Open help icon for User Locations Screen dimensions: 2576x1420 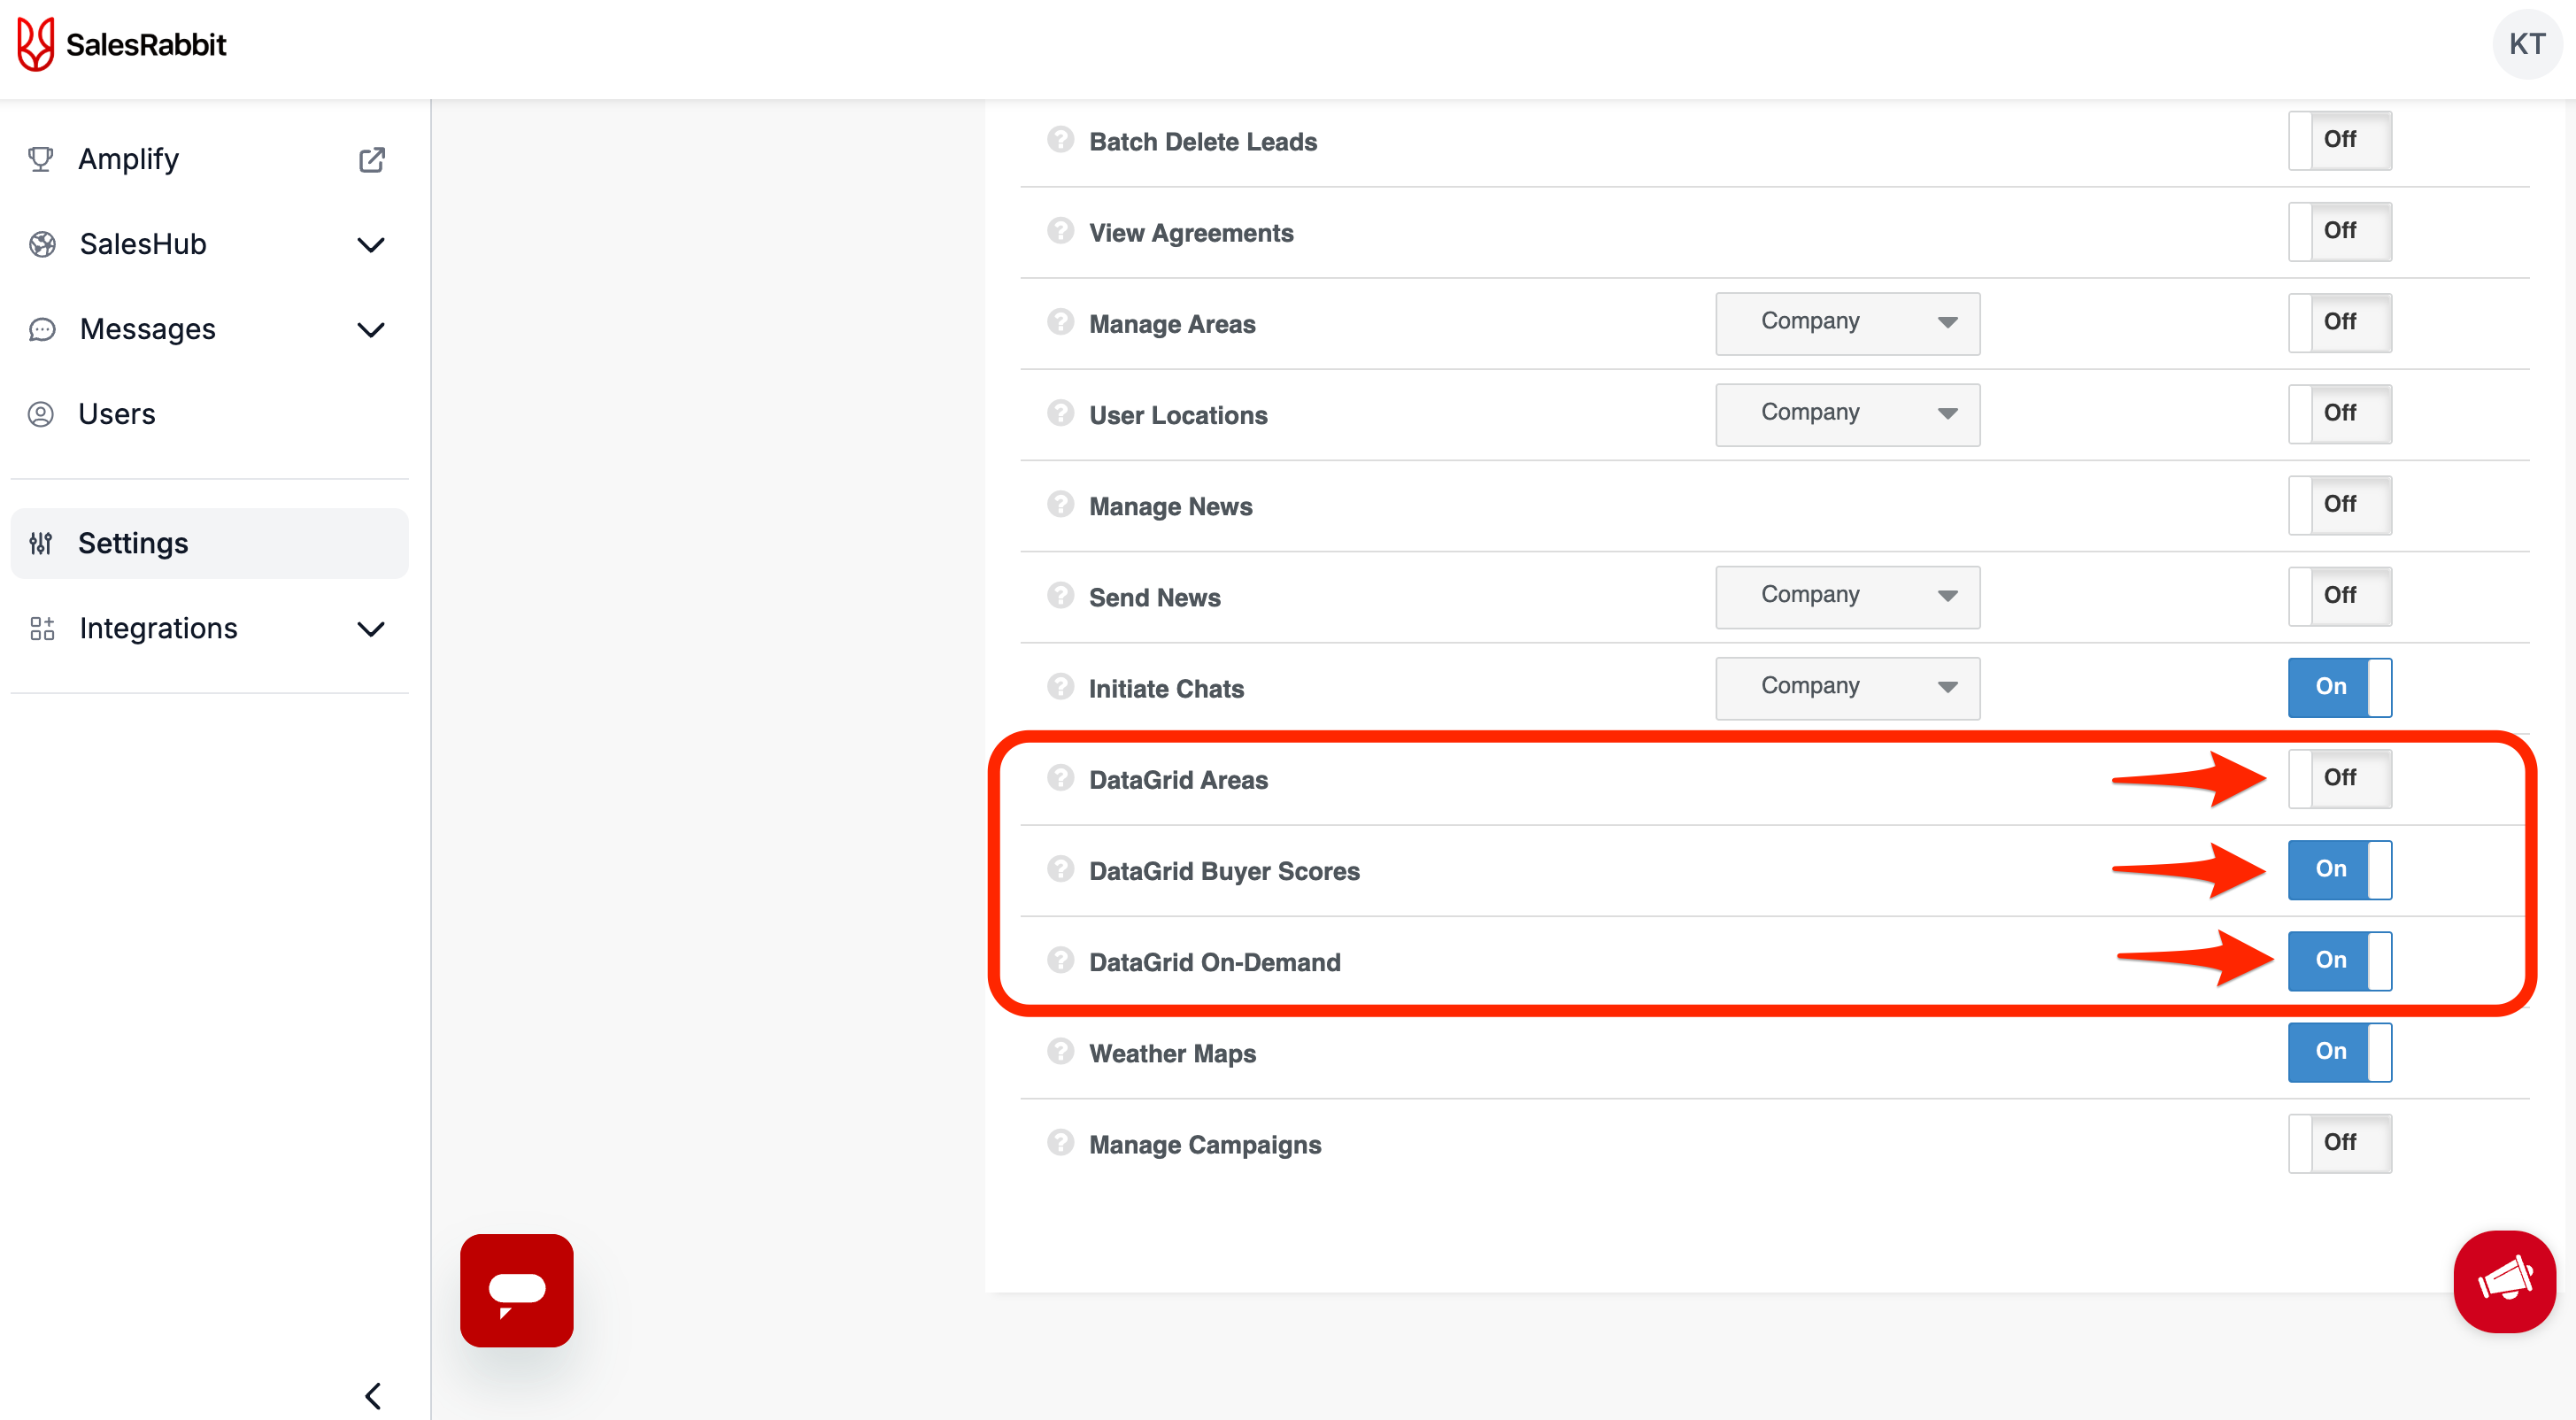click(x=1060, y=412)
